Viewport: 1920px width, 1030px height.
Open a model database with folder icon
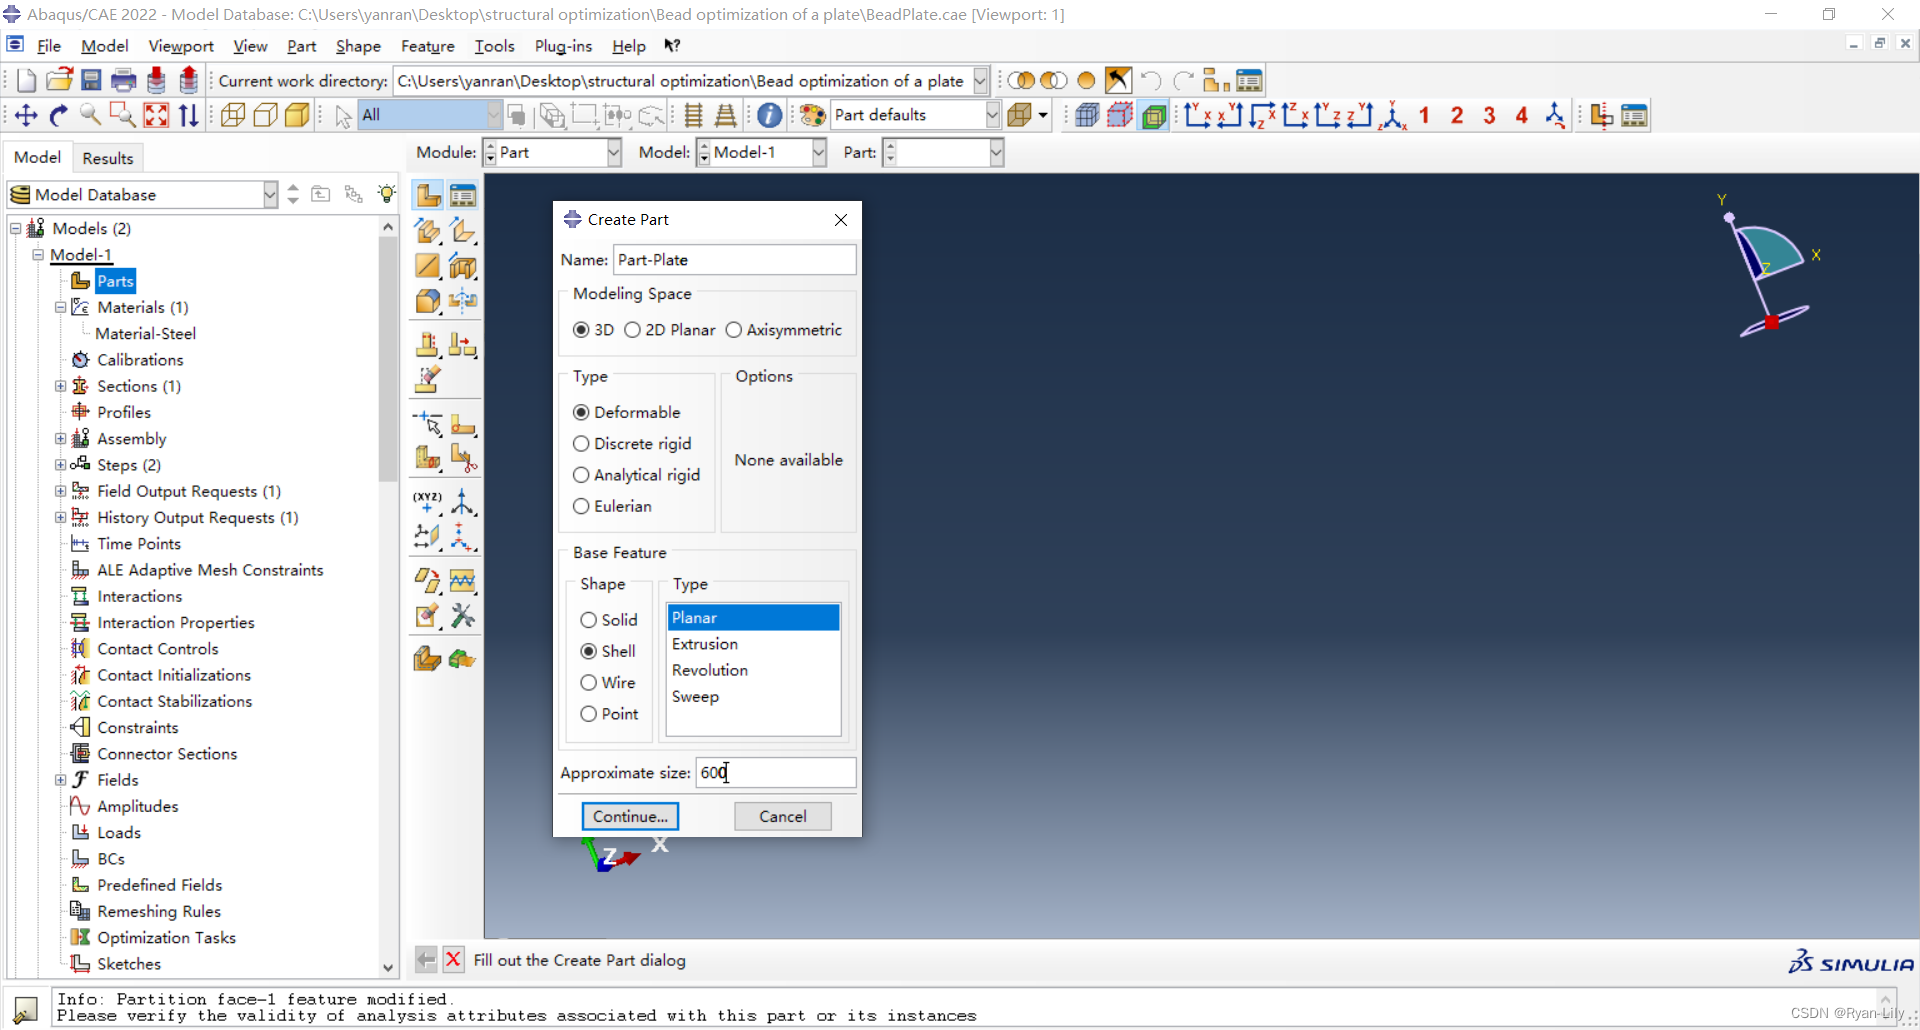click(x=59, y=81)
